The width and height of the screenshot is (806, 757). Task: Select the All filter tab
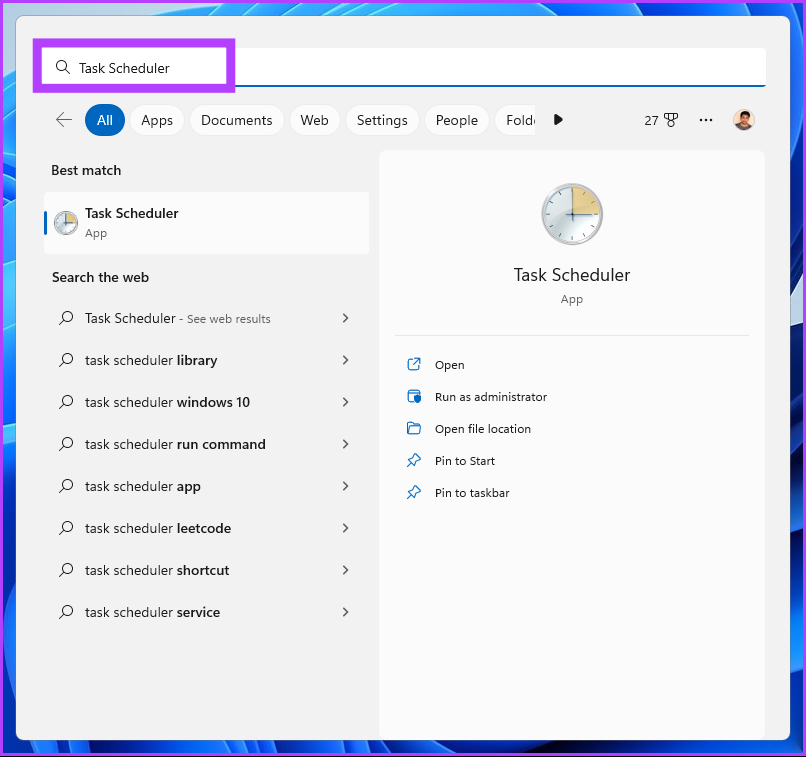(x=105, y=120)
